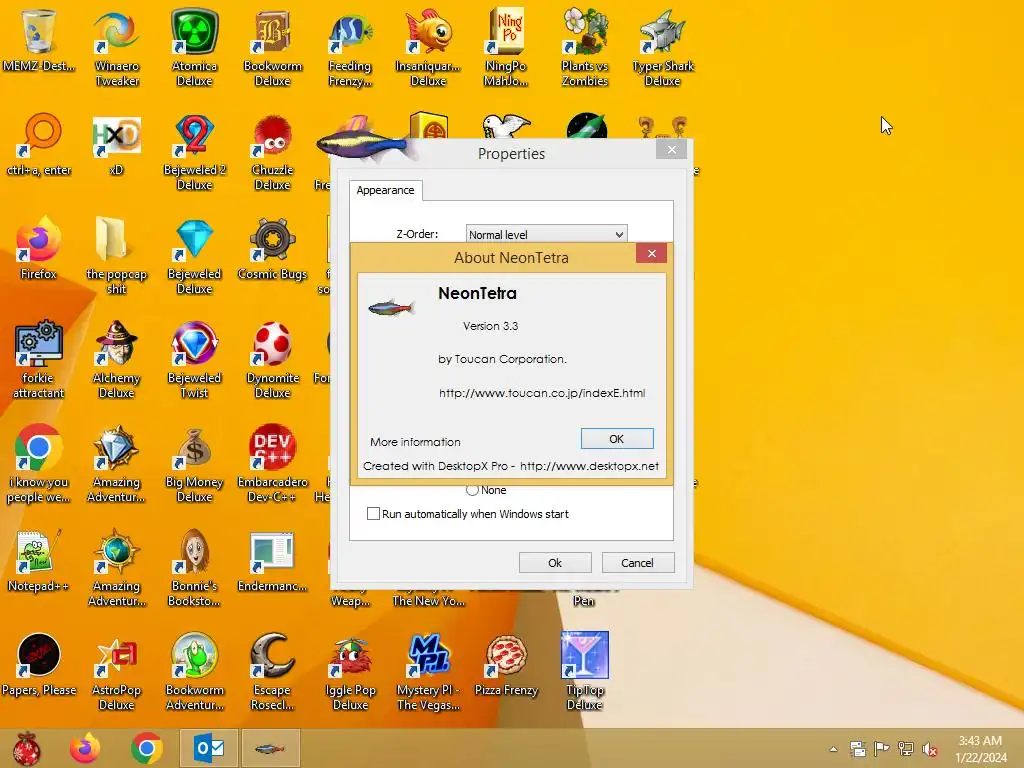Image resolution: width=1024 pixels, height=768 pixels.
Task: Open Outlook from the taskbar
Action: click(209, 748)
